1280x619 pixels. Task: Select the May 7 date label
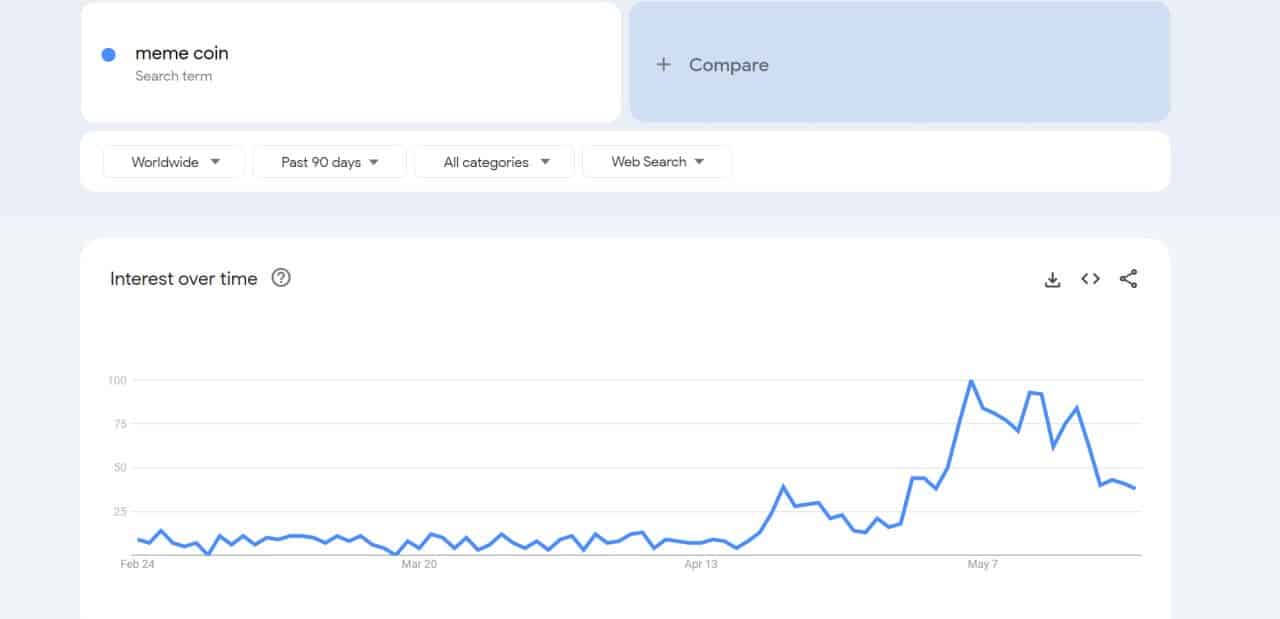click(983, 565)
